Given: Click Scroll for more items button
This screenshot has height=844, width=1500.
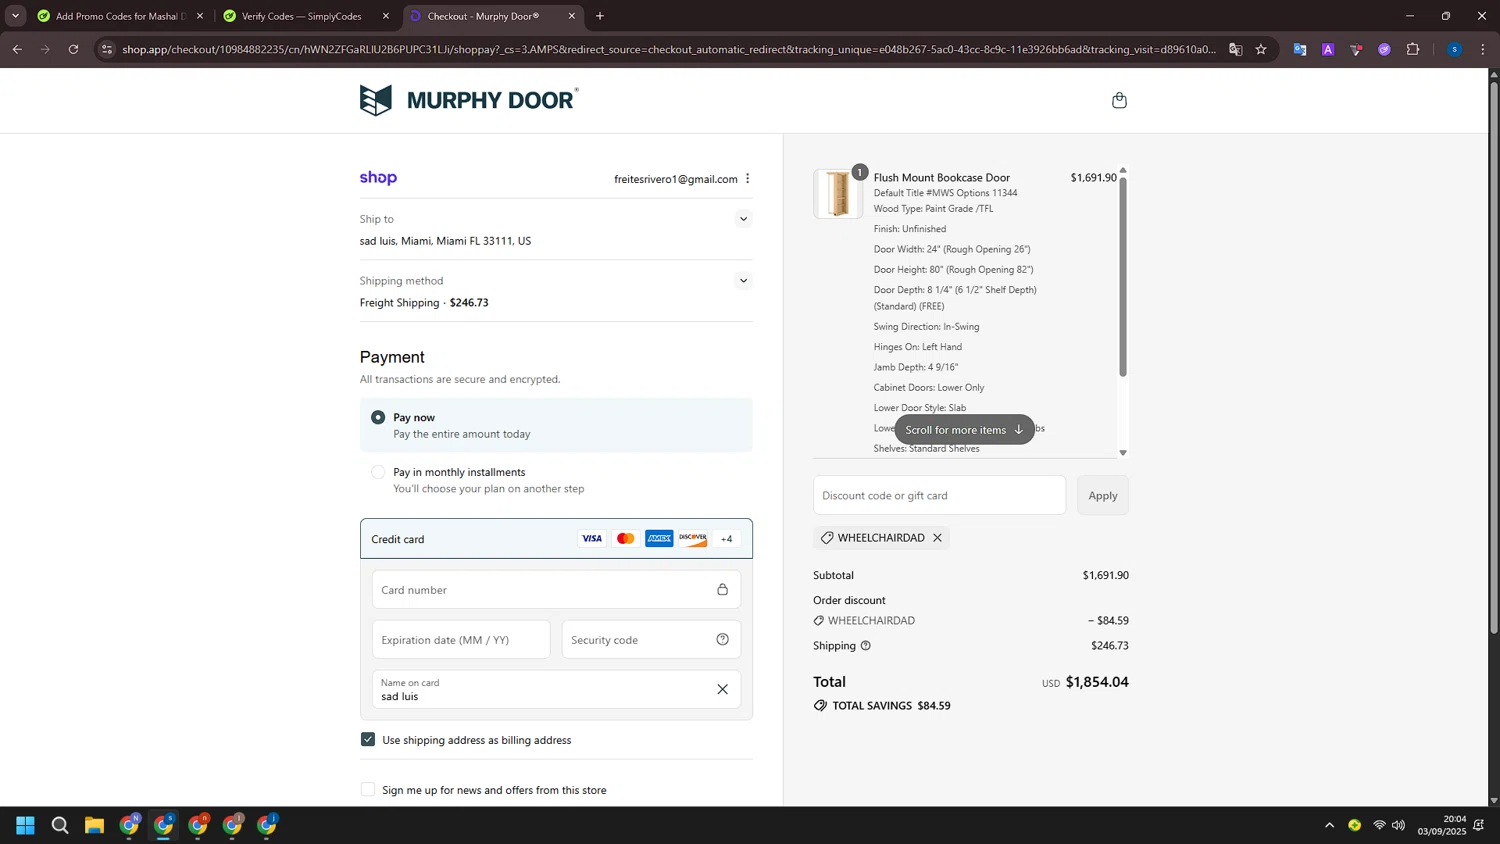Looking at the screenshot, I should pyautogui.click(x=964, y=430).
